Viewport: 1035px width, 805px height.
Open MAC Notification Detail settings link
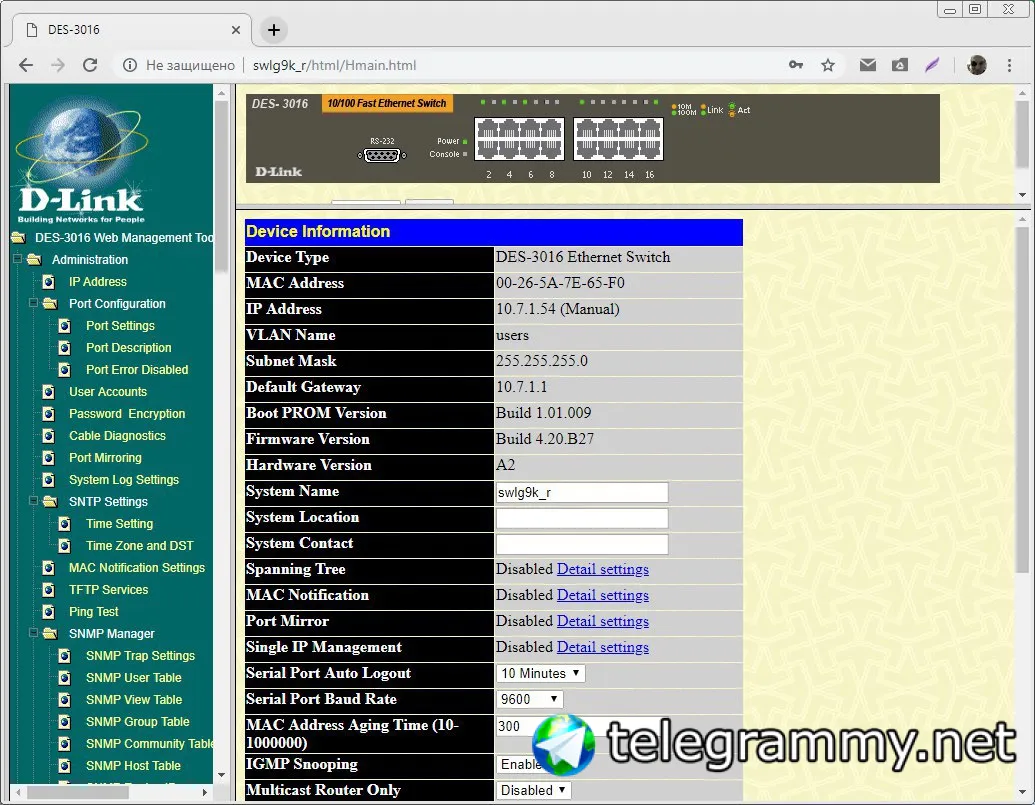tap(603, 595)
